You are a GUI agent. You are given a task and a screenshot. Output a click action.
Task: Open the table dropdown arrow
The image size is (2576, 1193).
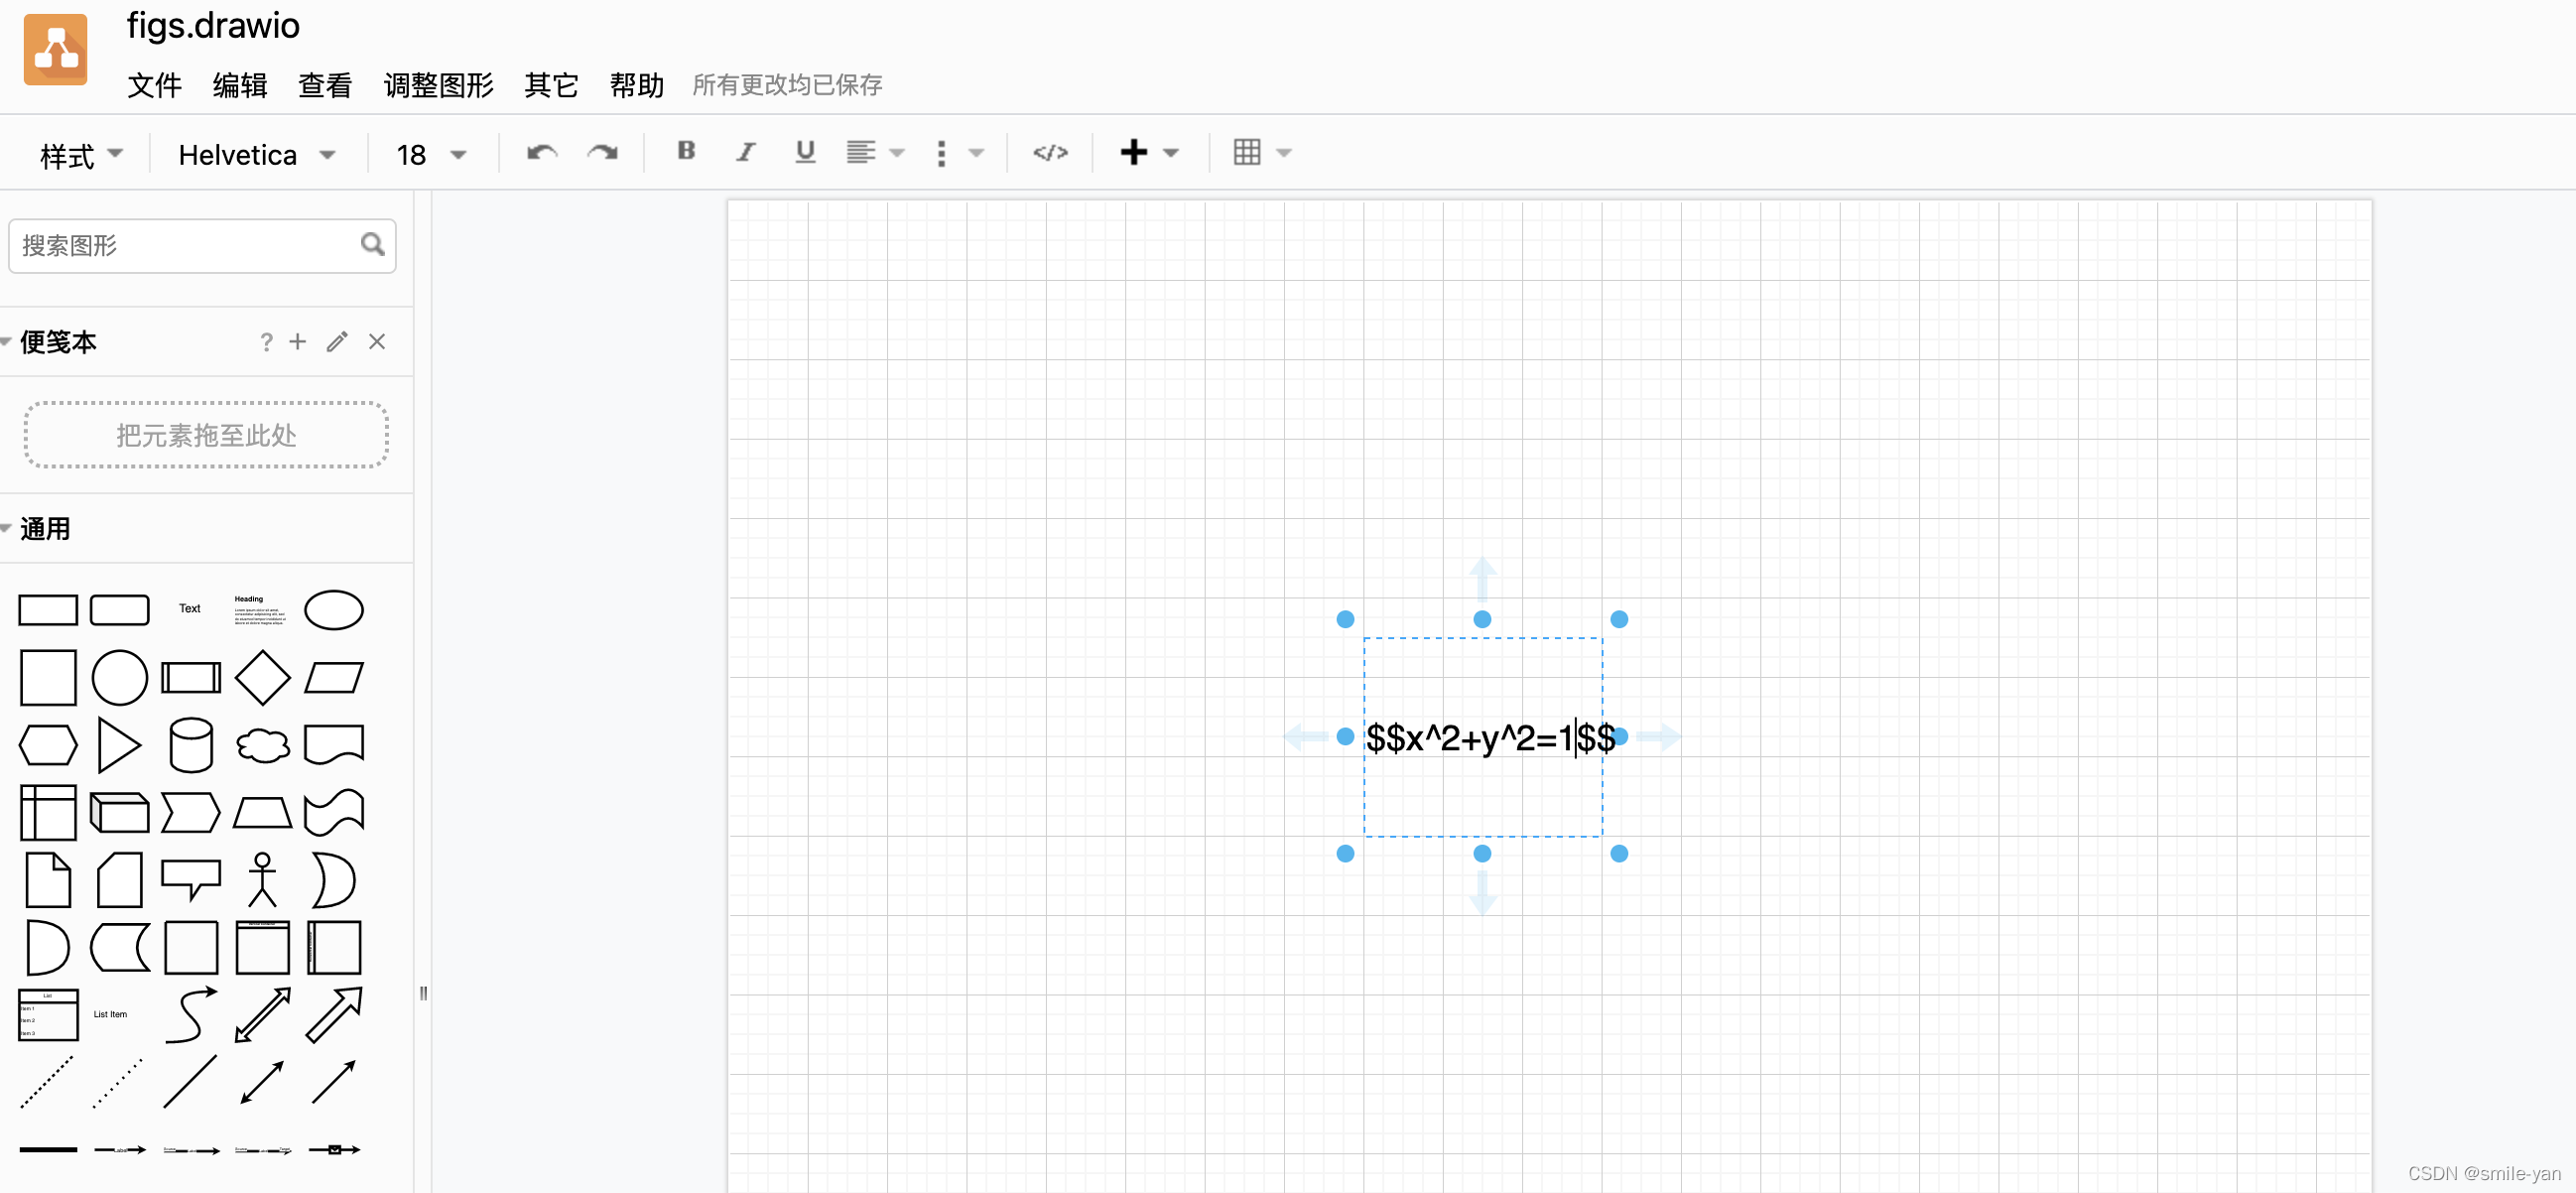click(1284, 153)
